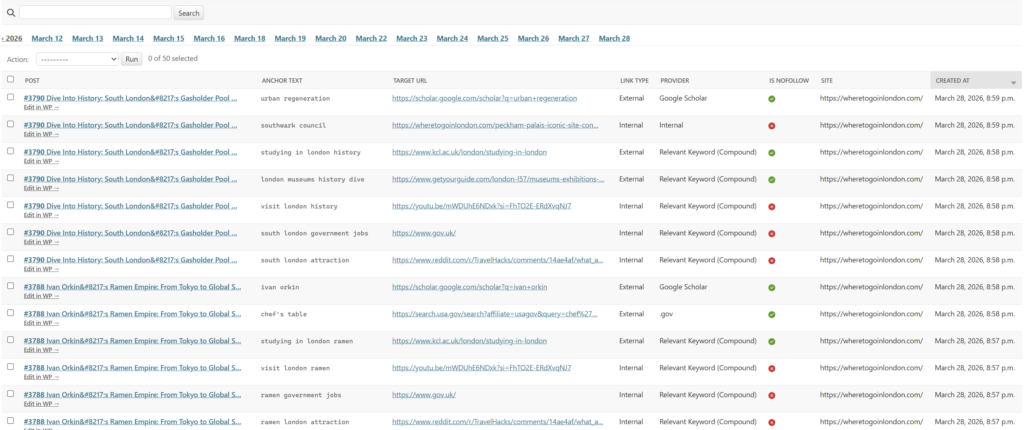Filter by date March 22
This screenshot has width=1024, height=430.
pyautogui.click(x=371, y=39)
